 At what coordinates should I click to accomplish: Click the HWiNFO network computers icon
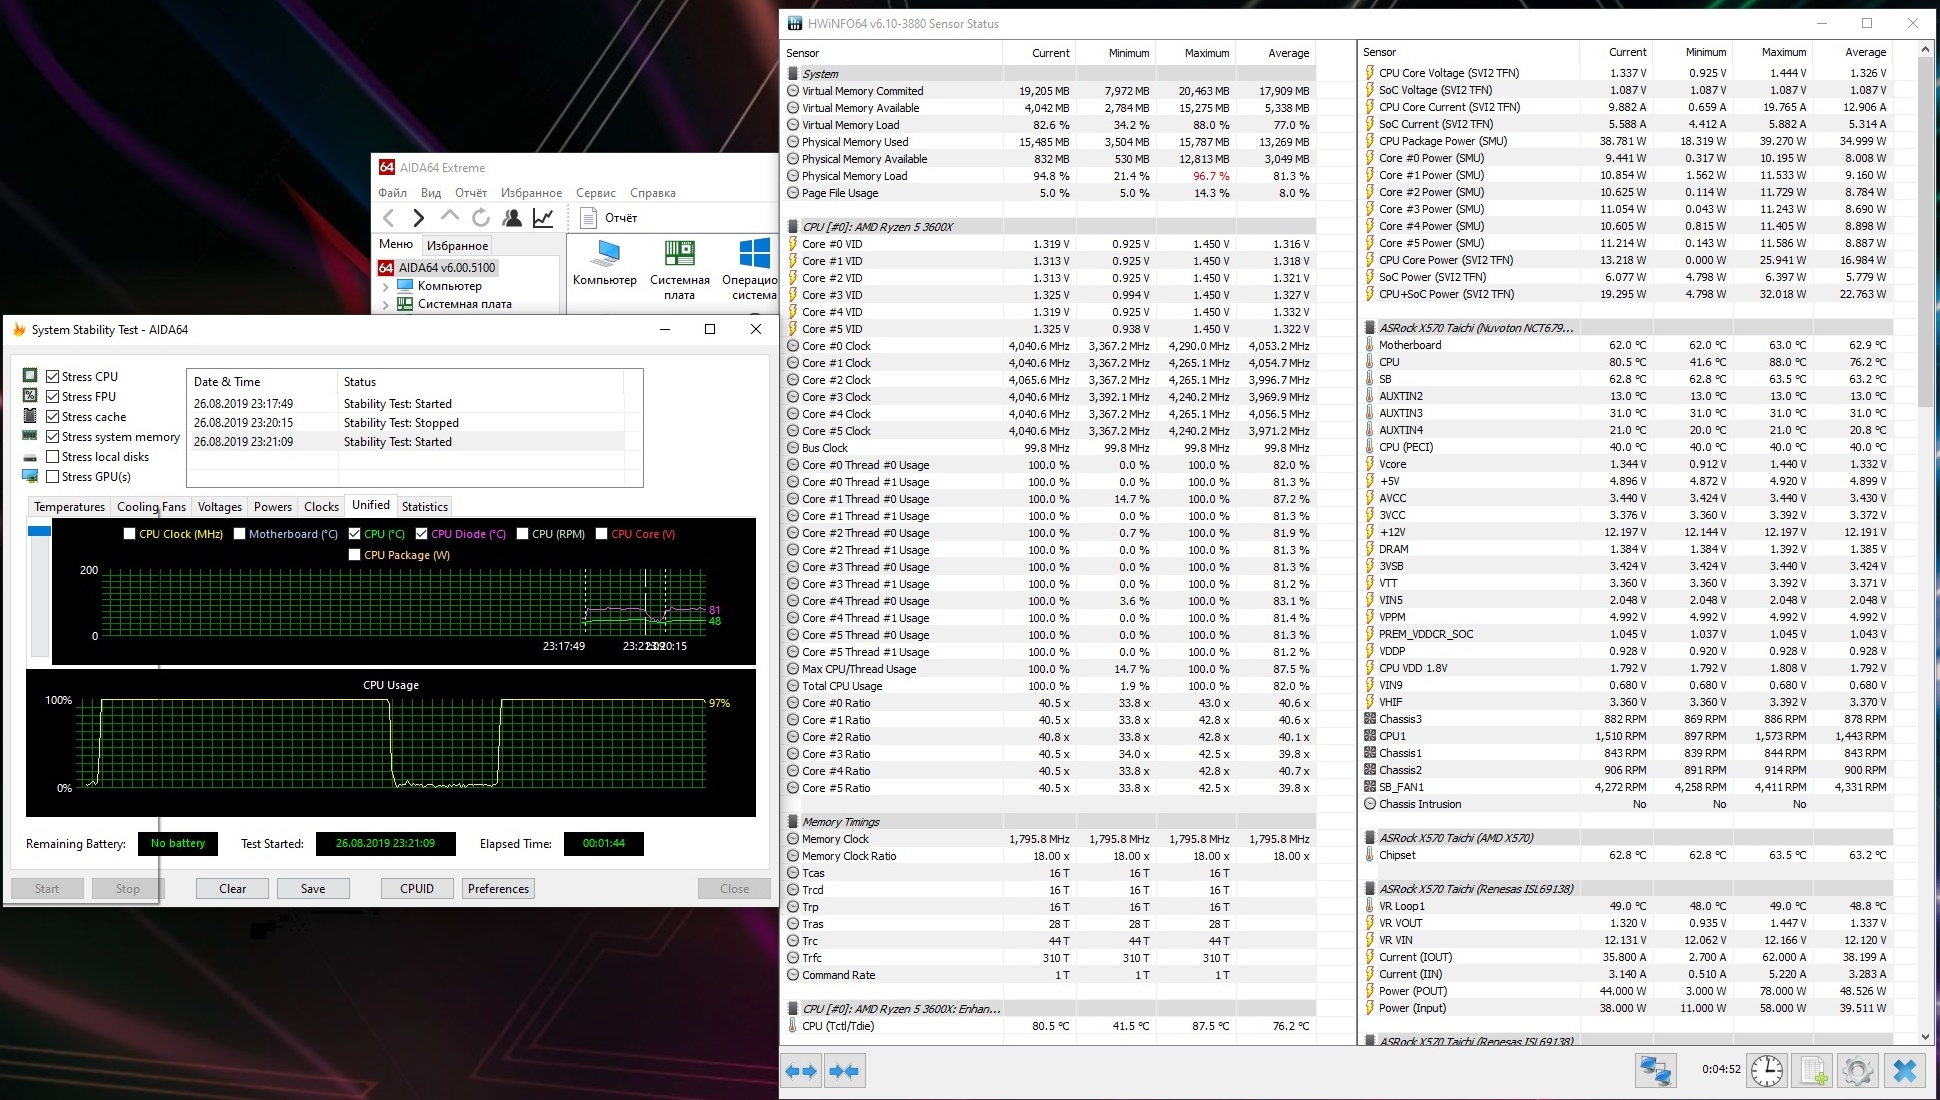click(x=1655, y=1071)
